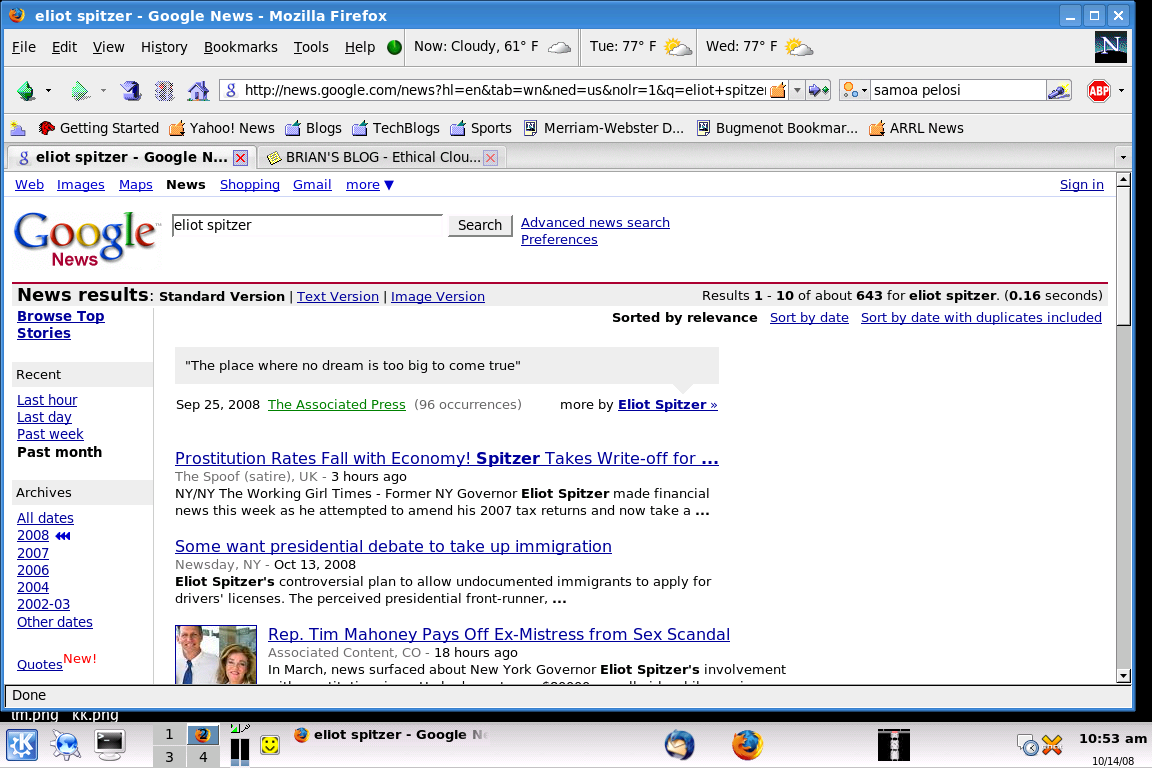Click the feed icon inside the URL bar

(778, 90)
